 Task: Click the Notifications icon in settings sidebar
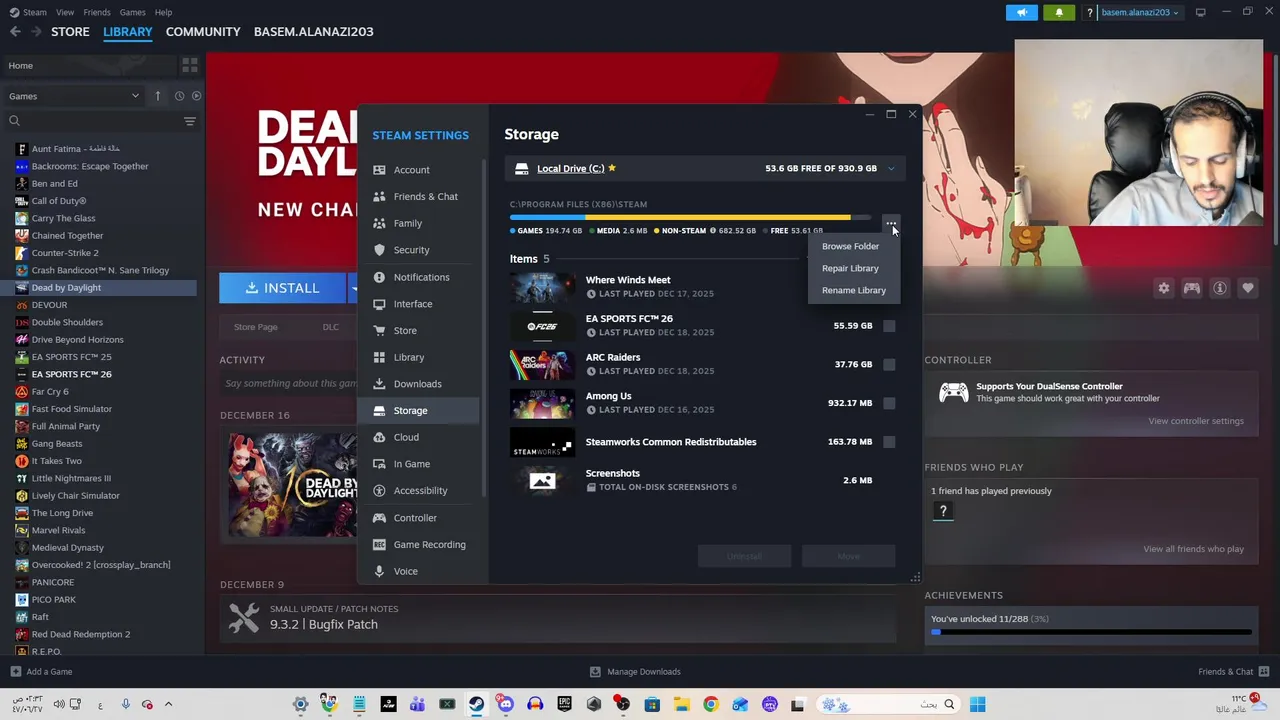click(x=379, y=277)
